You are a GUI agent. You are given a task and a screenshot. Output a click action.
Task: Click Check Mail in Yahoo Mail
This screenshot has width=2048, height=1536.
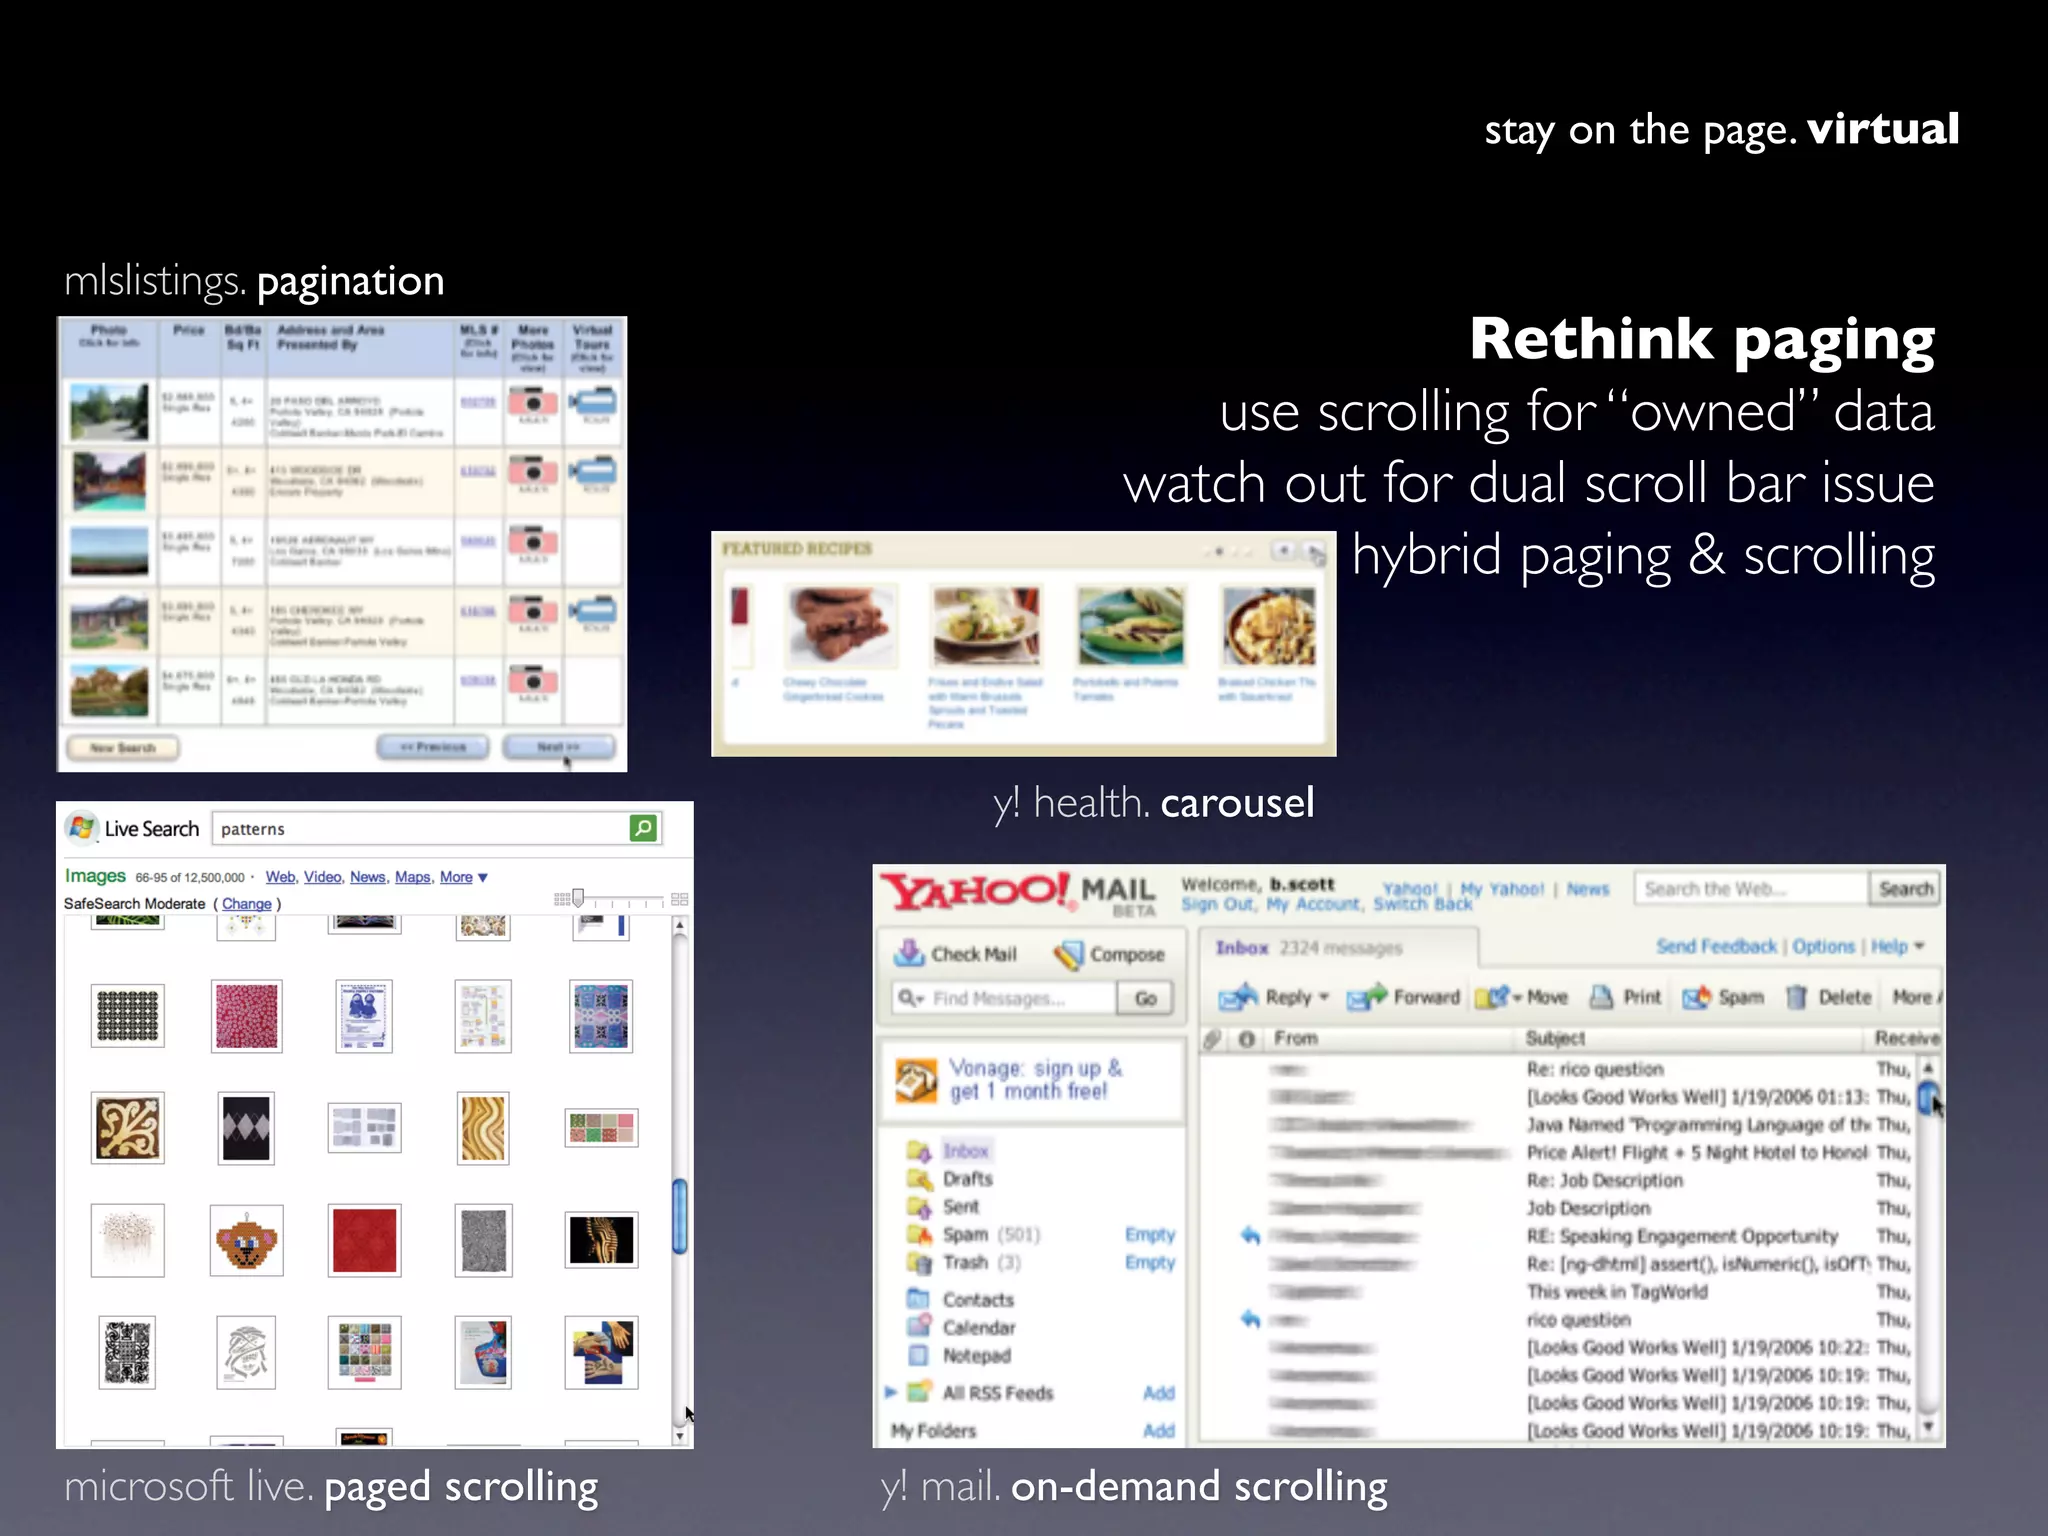(x=955, y=953)
